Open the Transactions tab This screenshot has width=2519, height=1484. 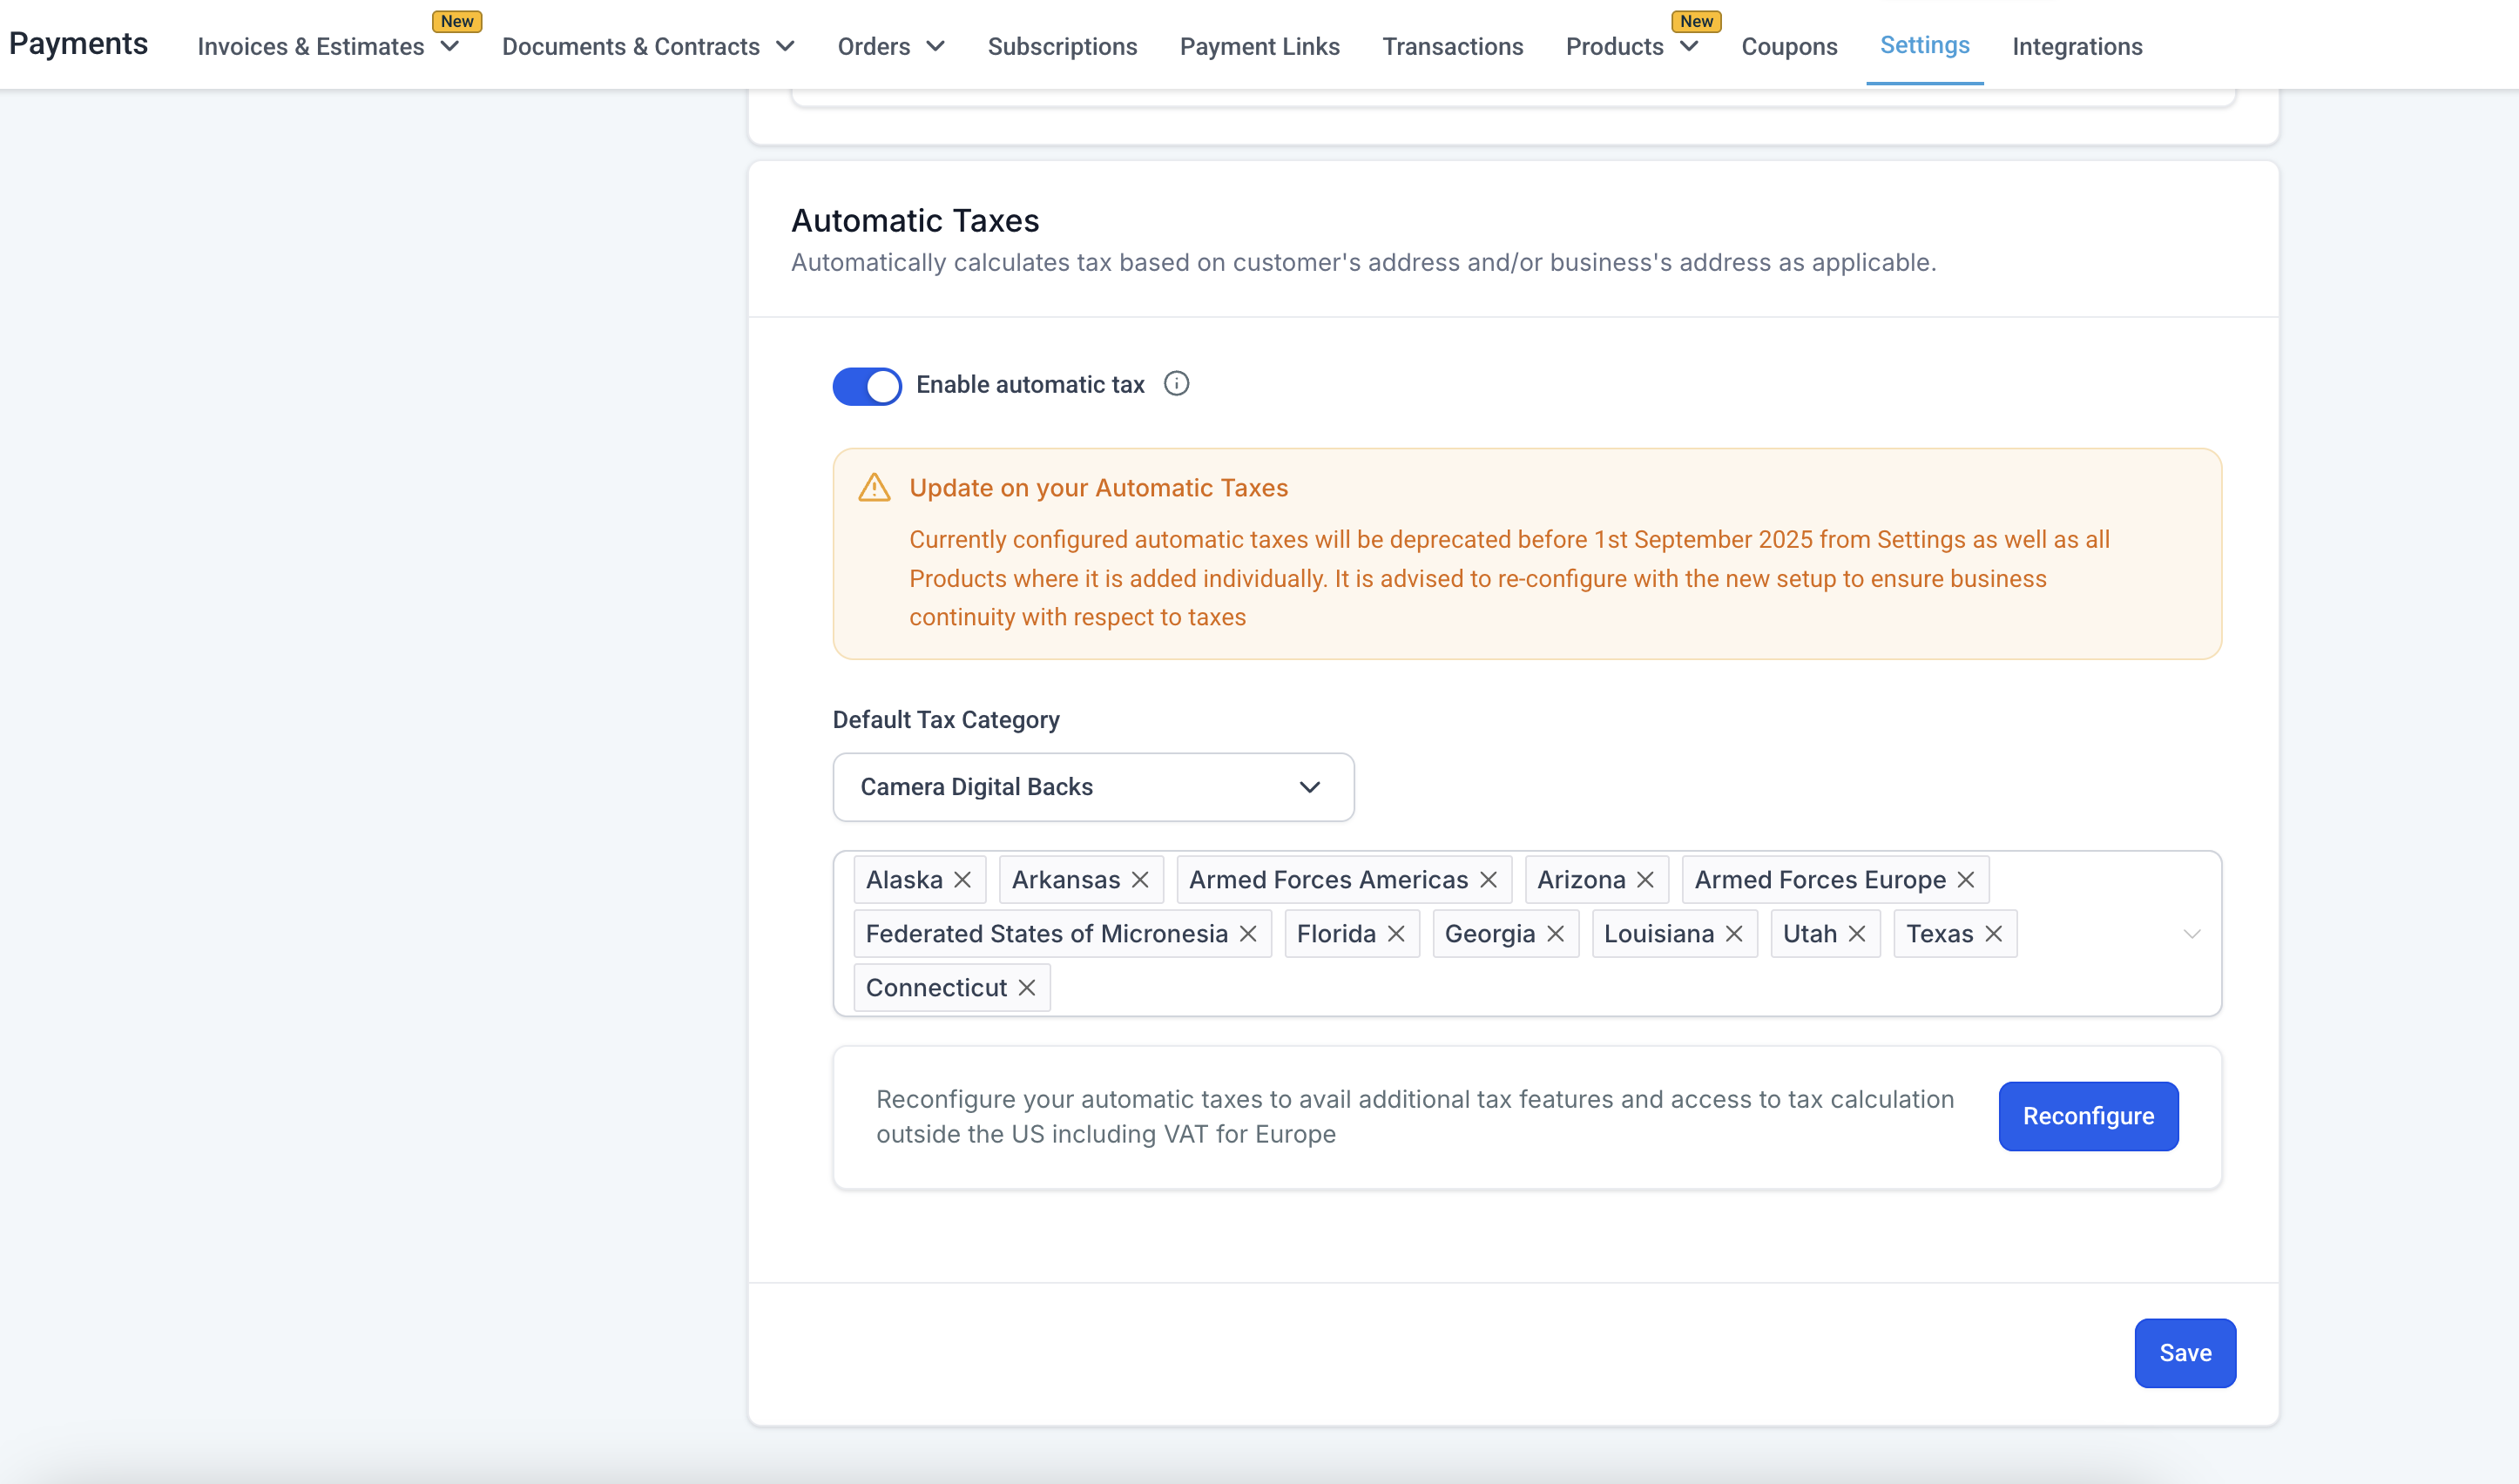[1452, 47]
